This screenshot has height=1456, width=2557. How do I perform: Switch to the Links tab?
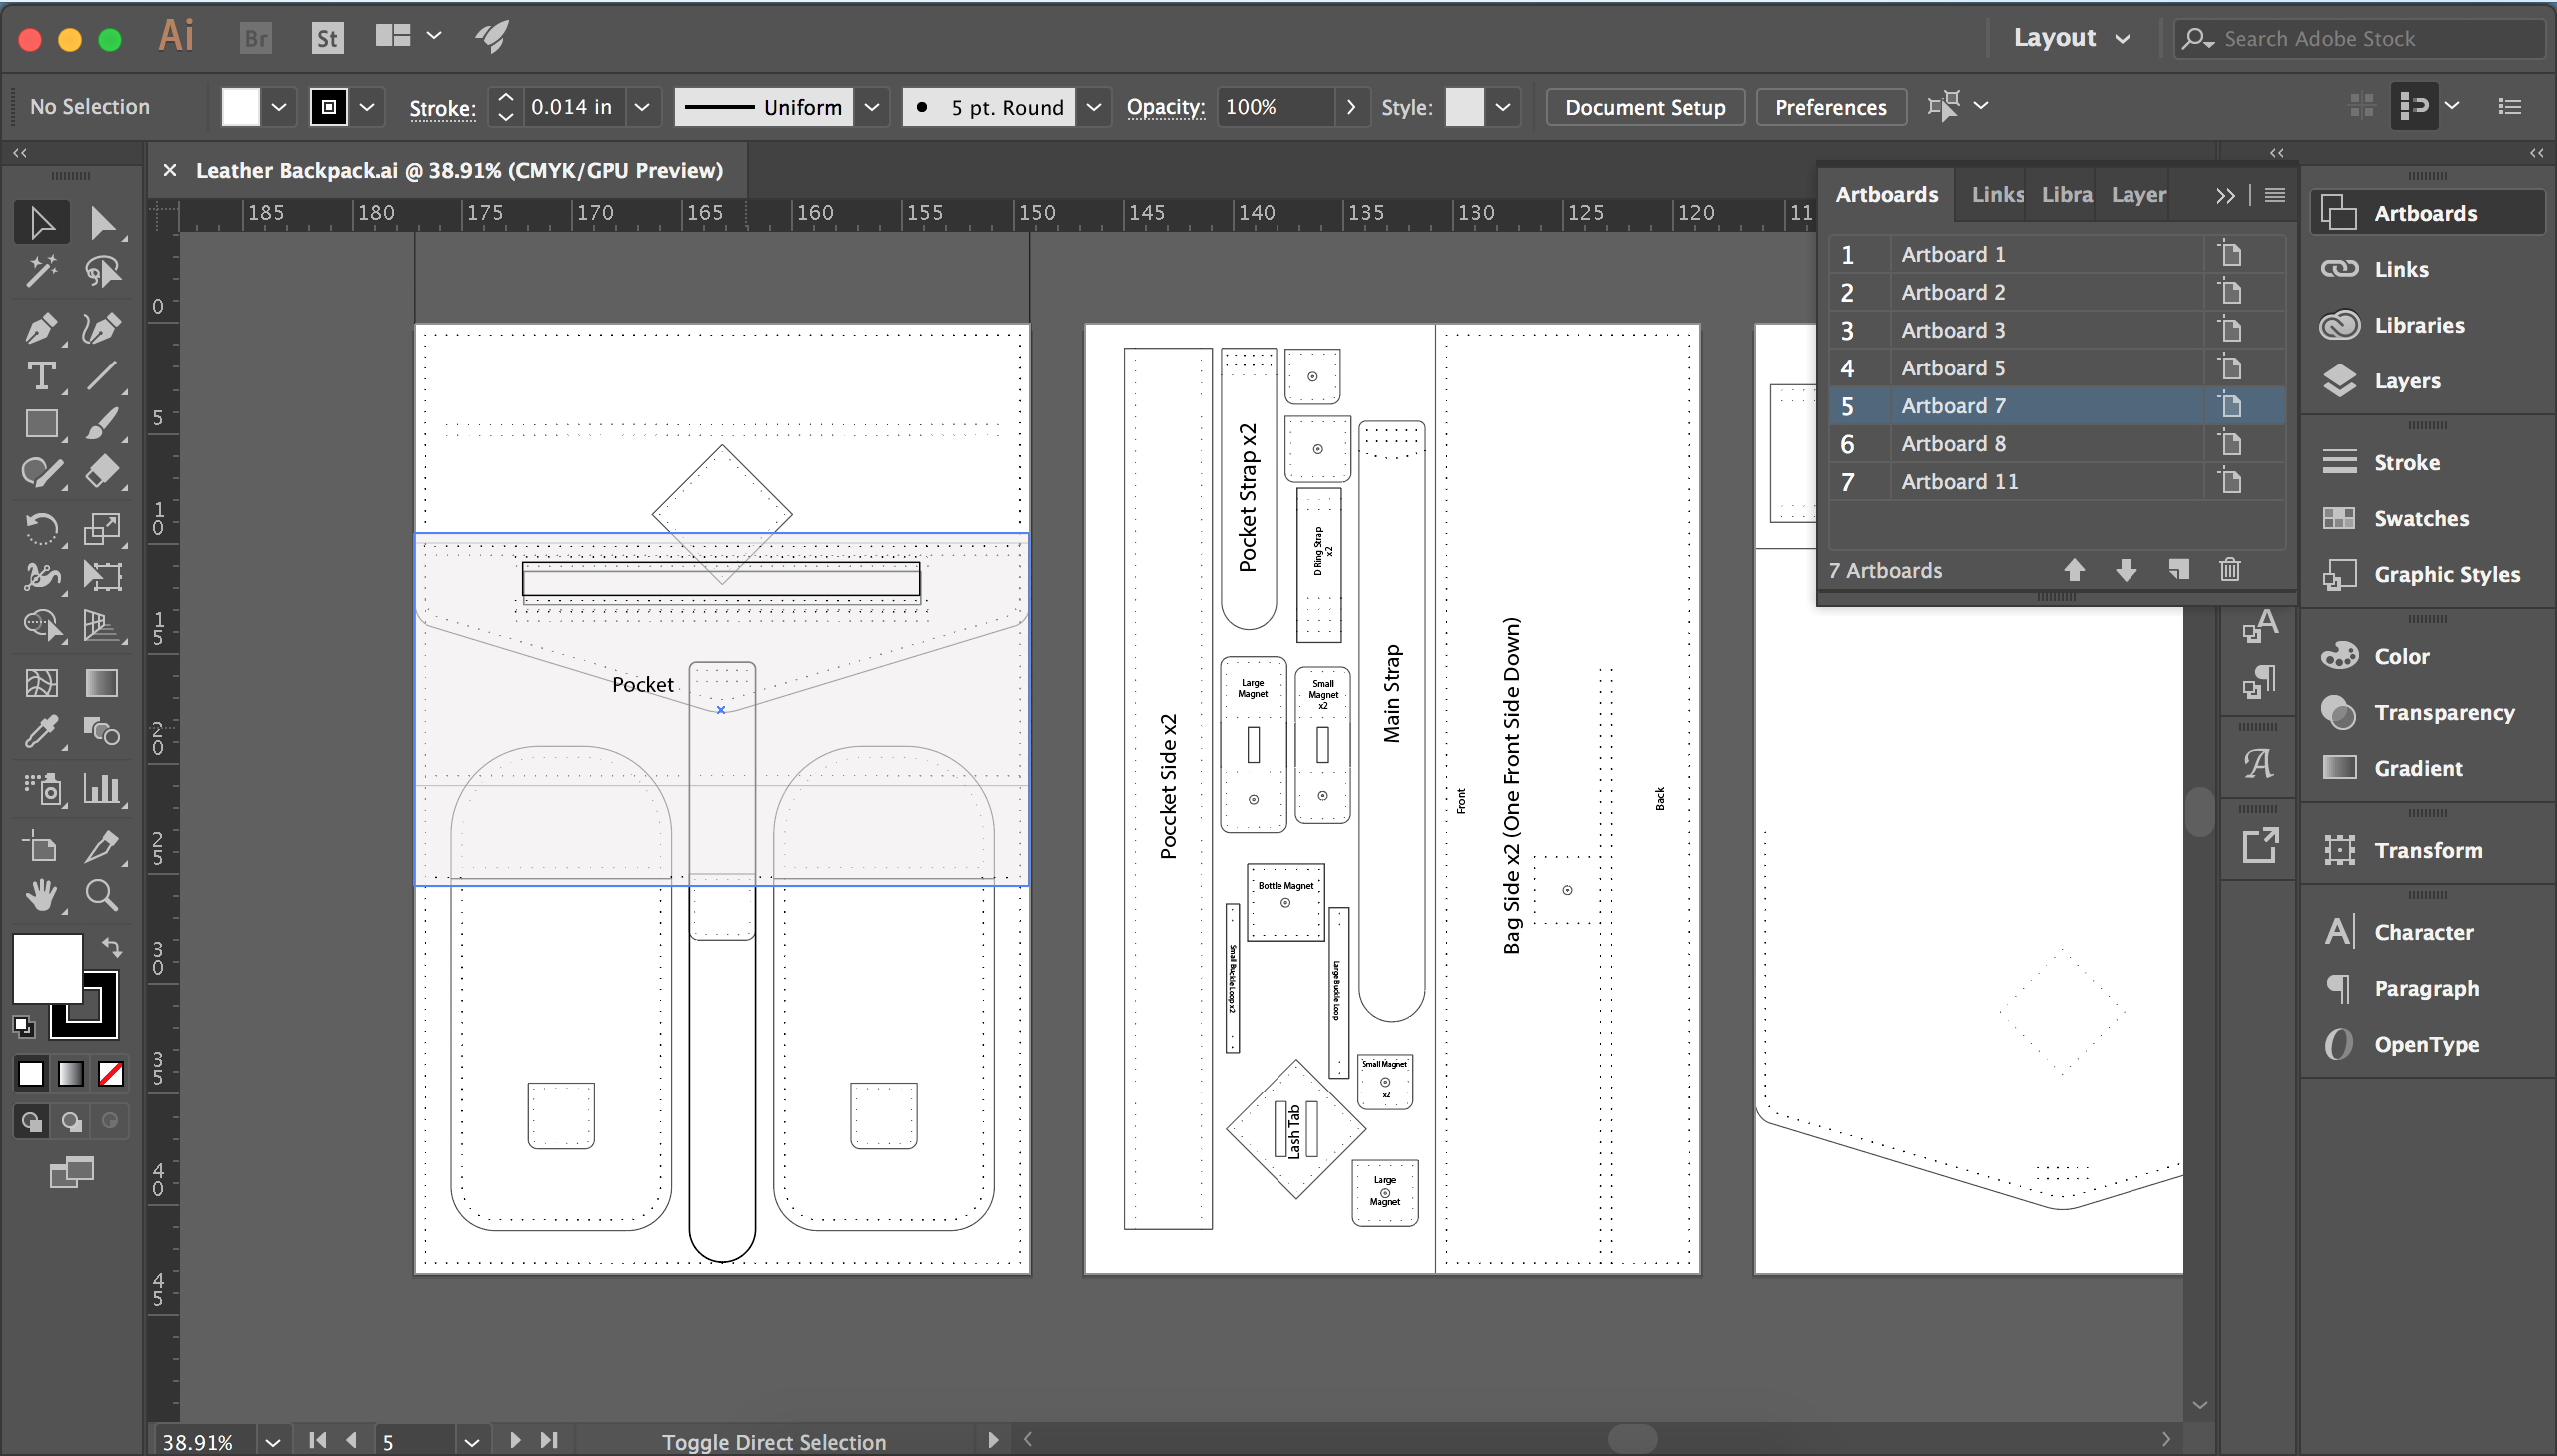[x=1995, y=194]
